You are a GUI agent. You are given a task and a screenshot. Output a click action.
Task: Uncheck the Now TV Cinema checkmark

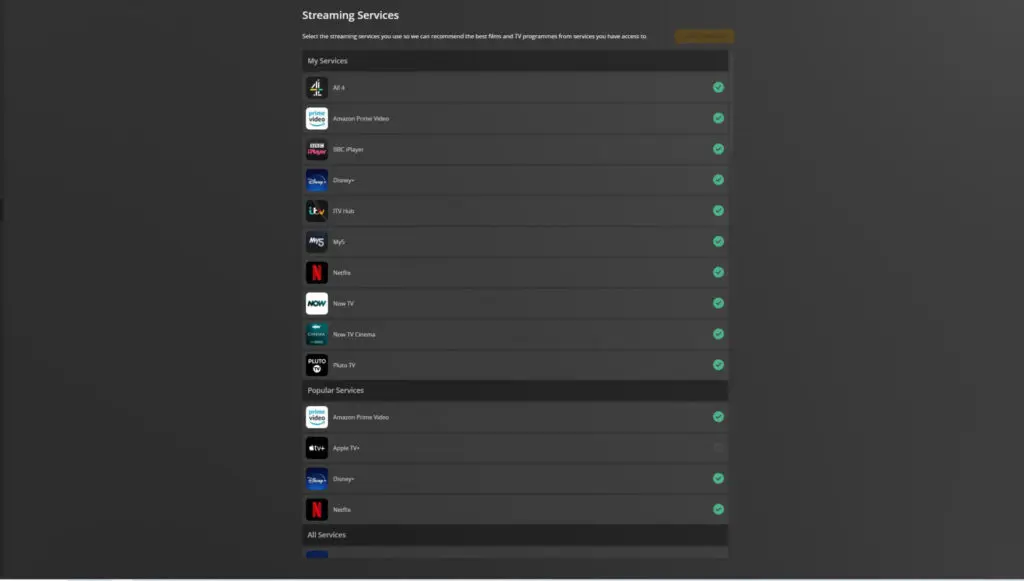coord(718,334)
